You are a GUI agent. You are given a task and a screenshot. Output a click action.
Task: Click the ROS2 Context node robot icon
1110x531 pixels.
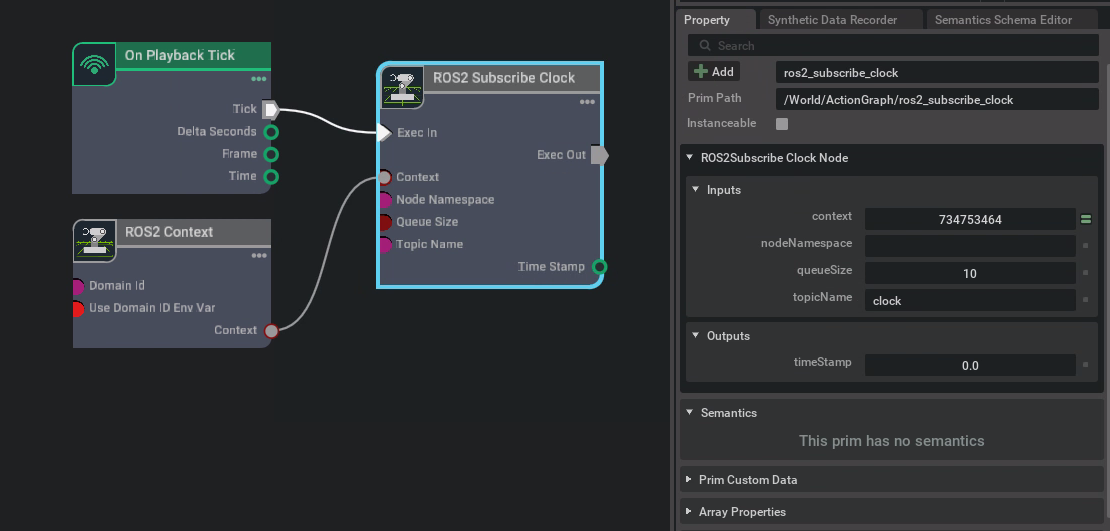click(x=94, y=241)
